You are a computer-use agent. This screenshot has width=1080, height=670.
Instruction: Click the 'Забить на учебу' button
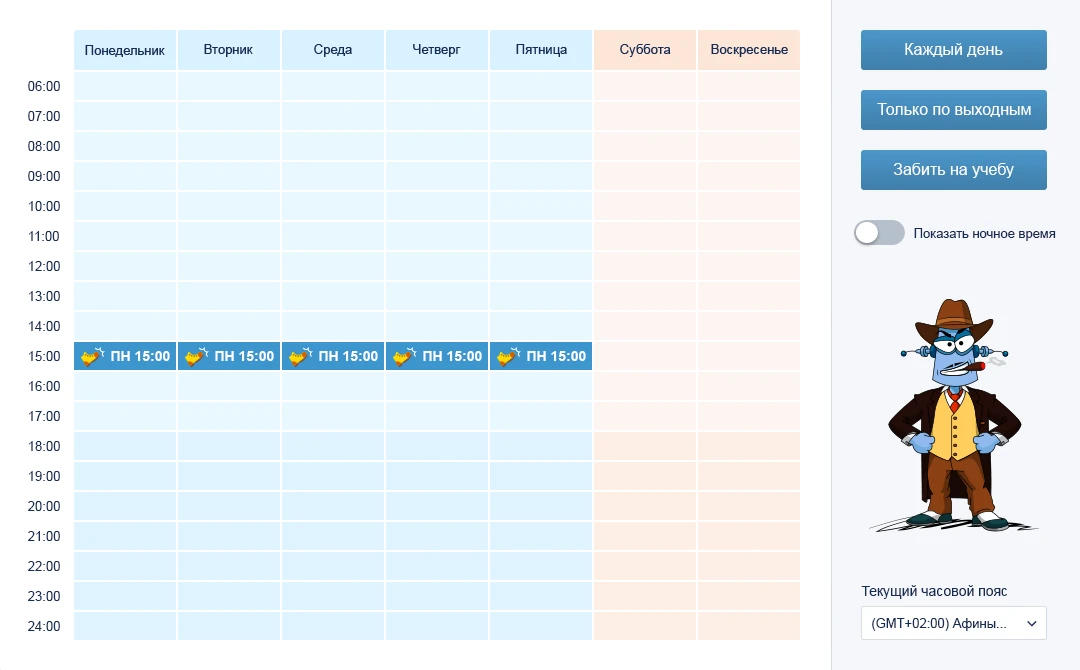click(953, 169)
